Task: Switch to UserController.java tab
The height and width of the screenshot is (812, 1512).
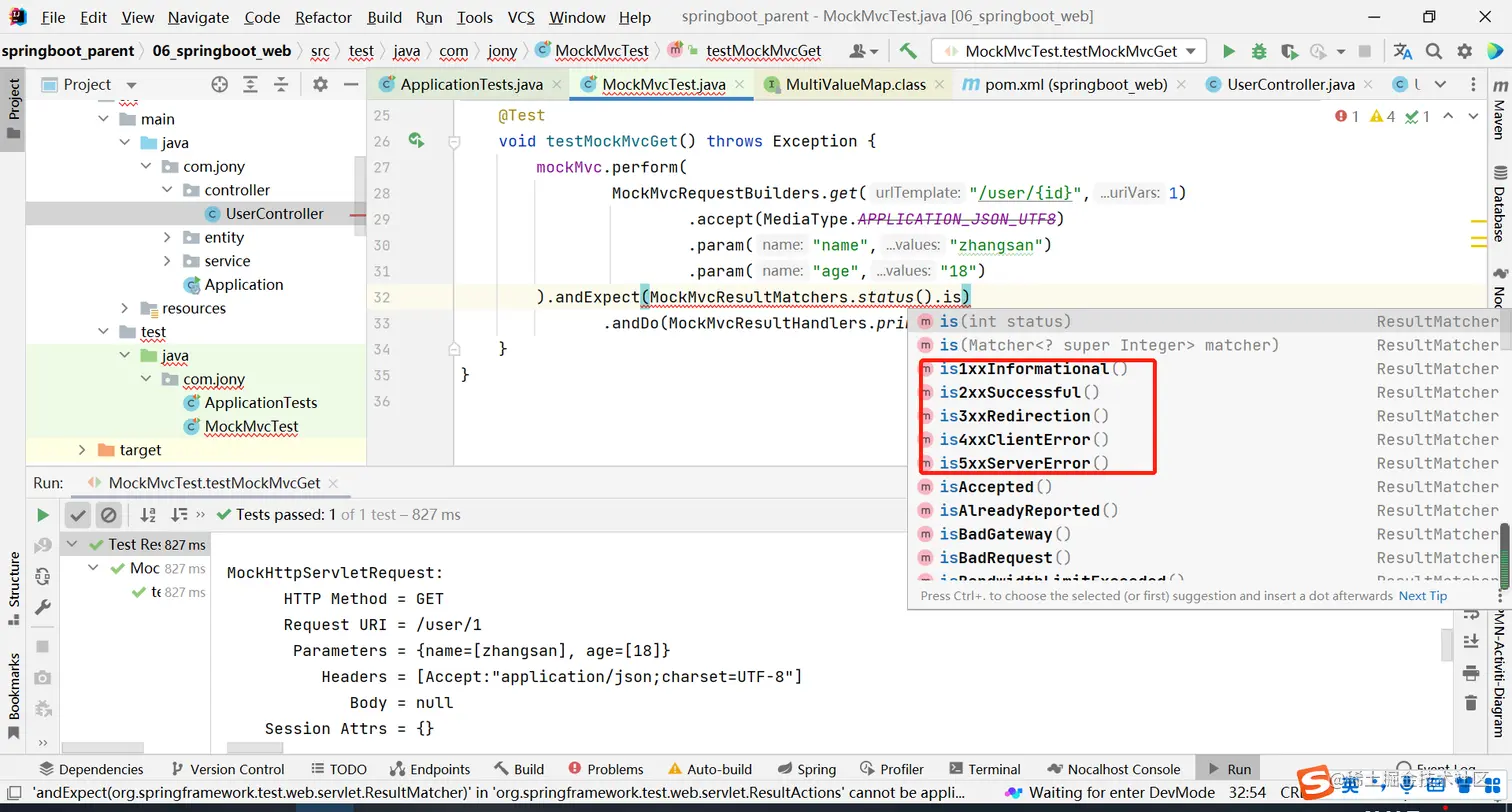Action: pos(1290,85)
